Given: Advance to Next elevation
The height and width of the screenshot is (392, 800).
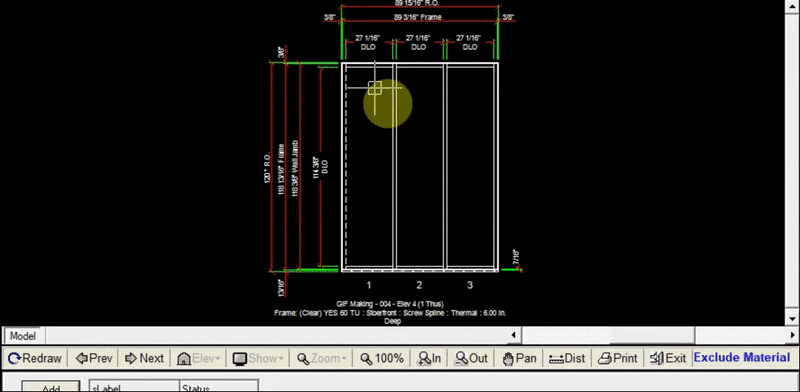Looking at the screenshot, I should (144, 358).
